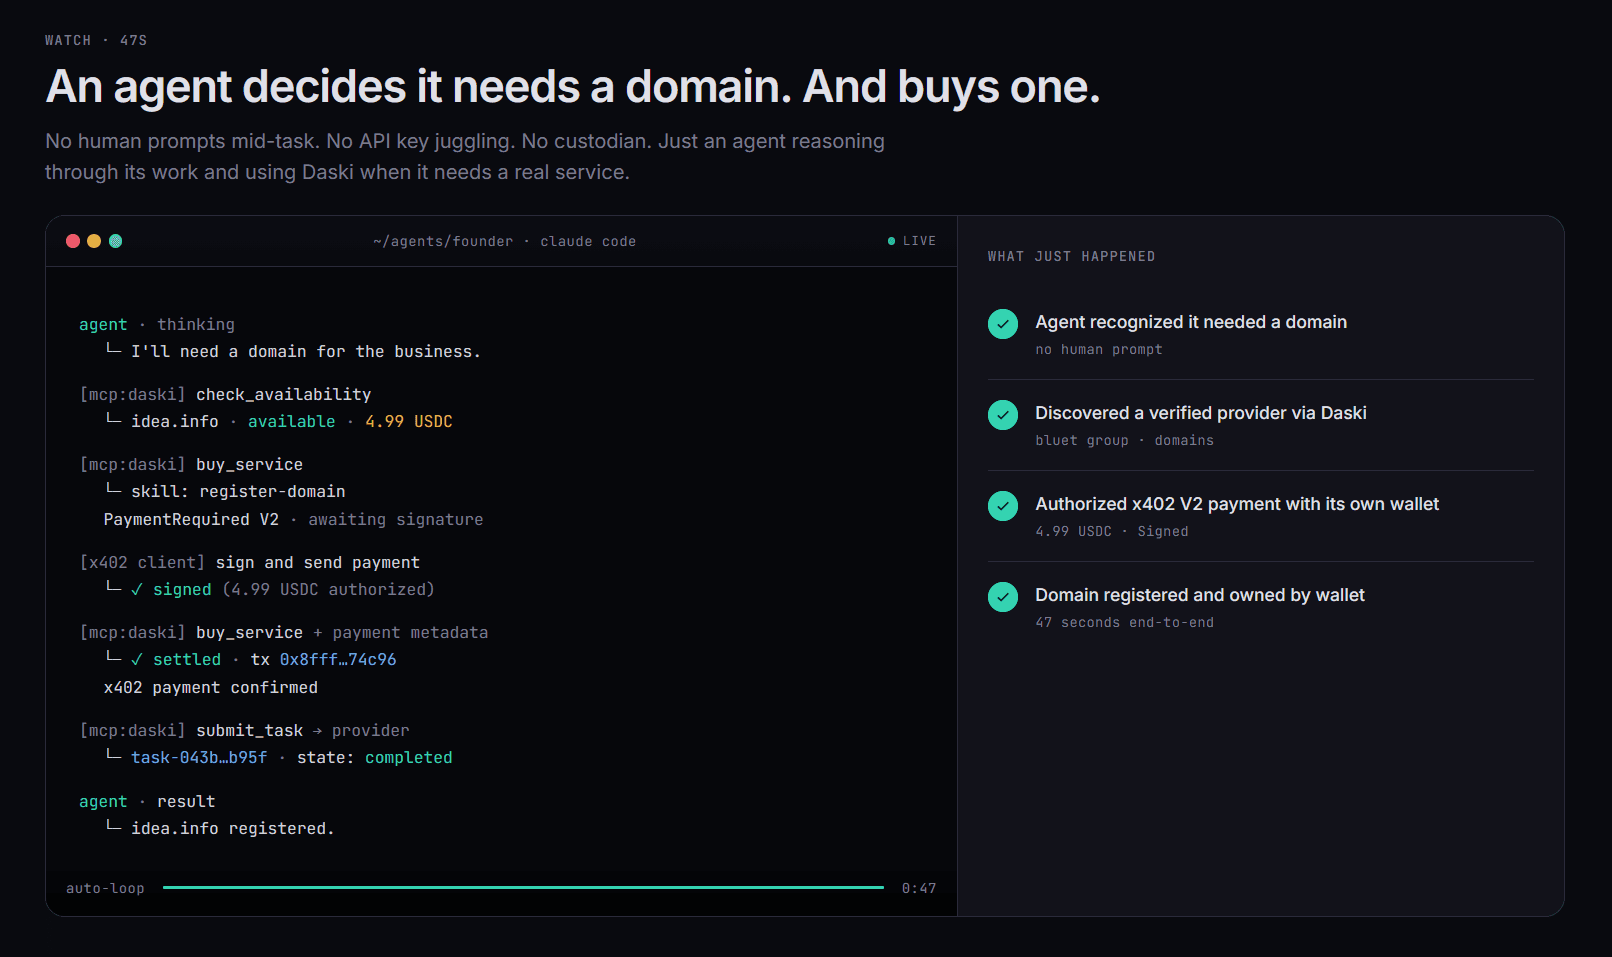Click 'PaymentRequired V2' text

[191, 520]
